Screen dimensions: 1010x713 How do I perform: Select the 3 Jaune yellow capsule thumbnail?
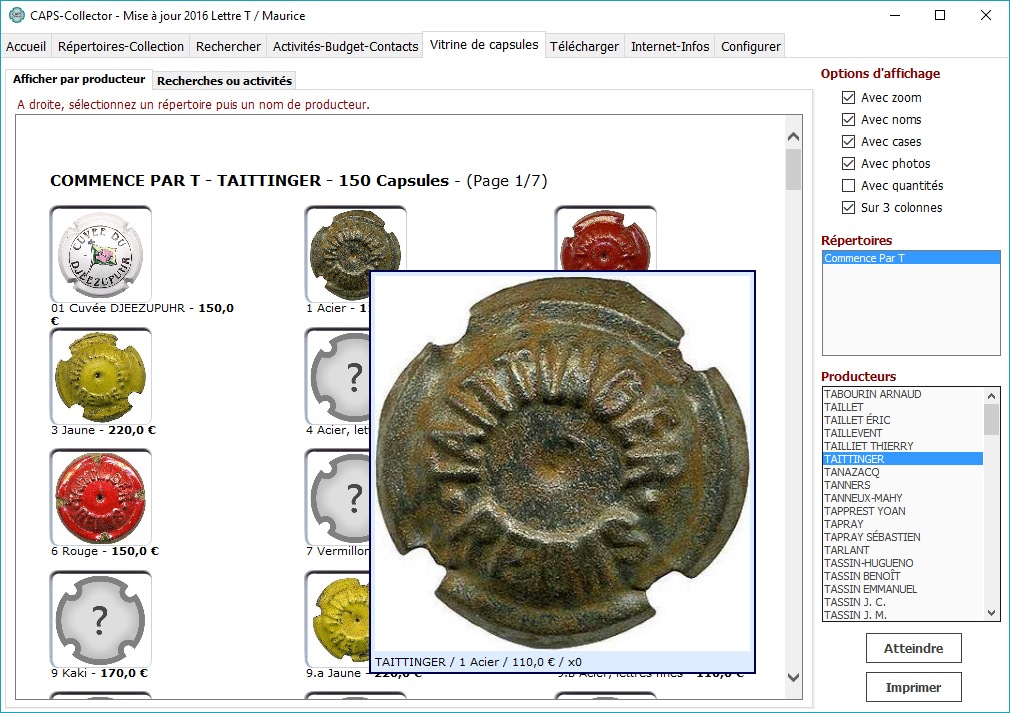100,376
